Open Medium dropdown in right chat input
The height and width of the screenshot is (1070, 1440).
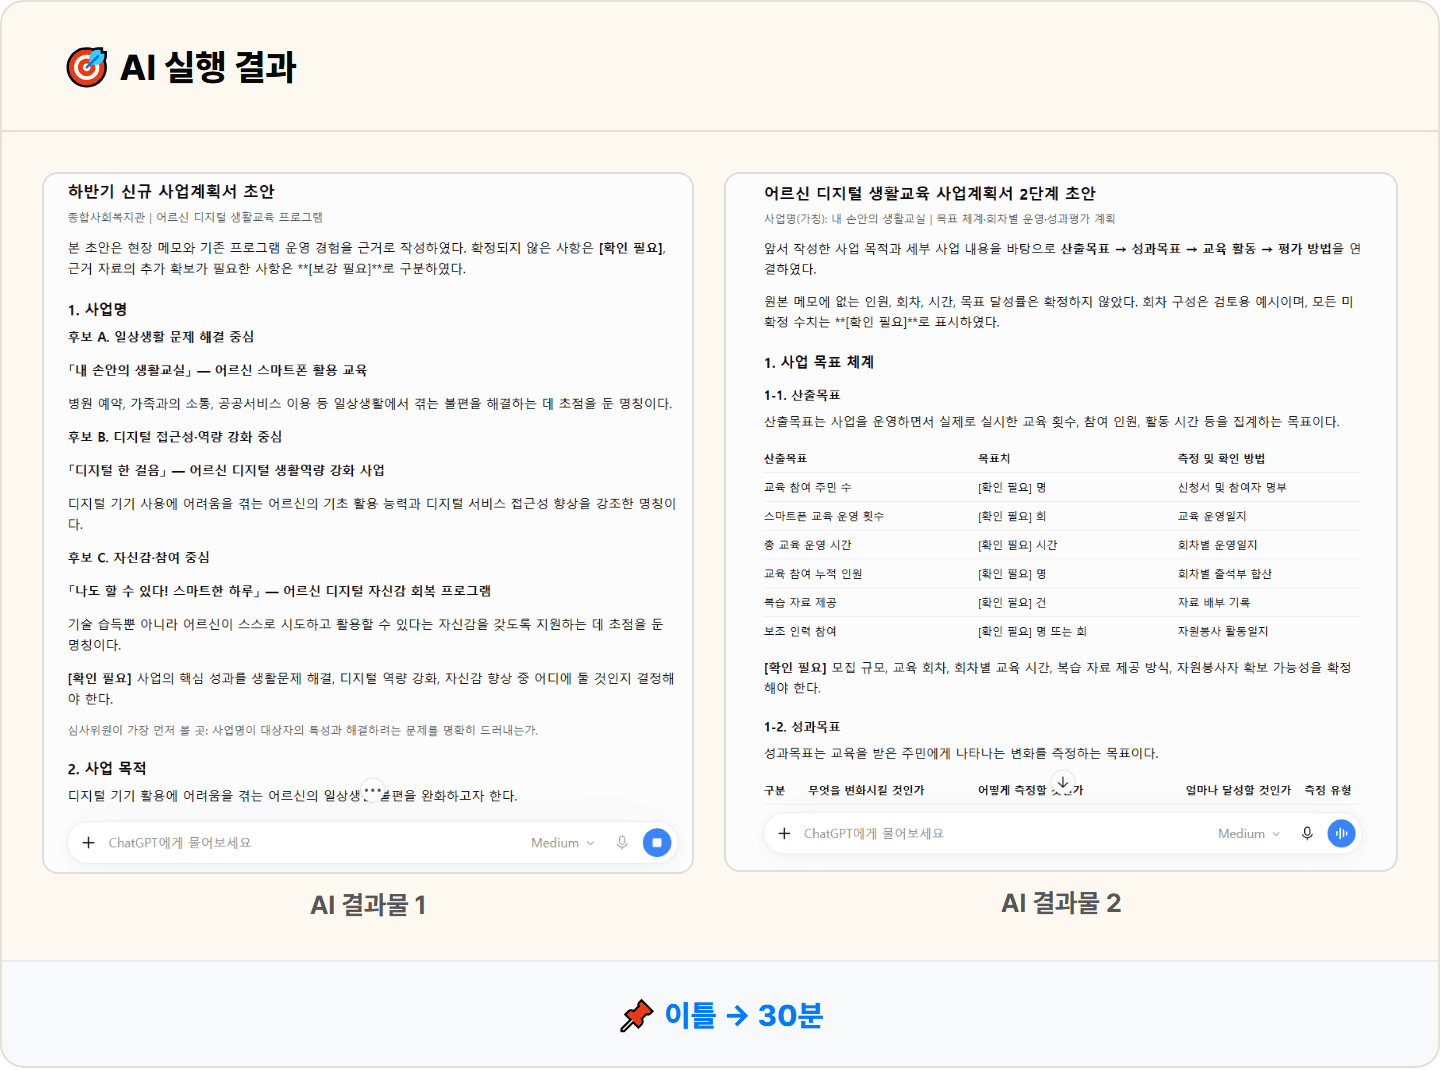(x=1249, y=833)
